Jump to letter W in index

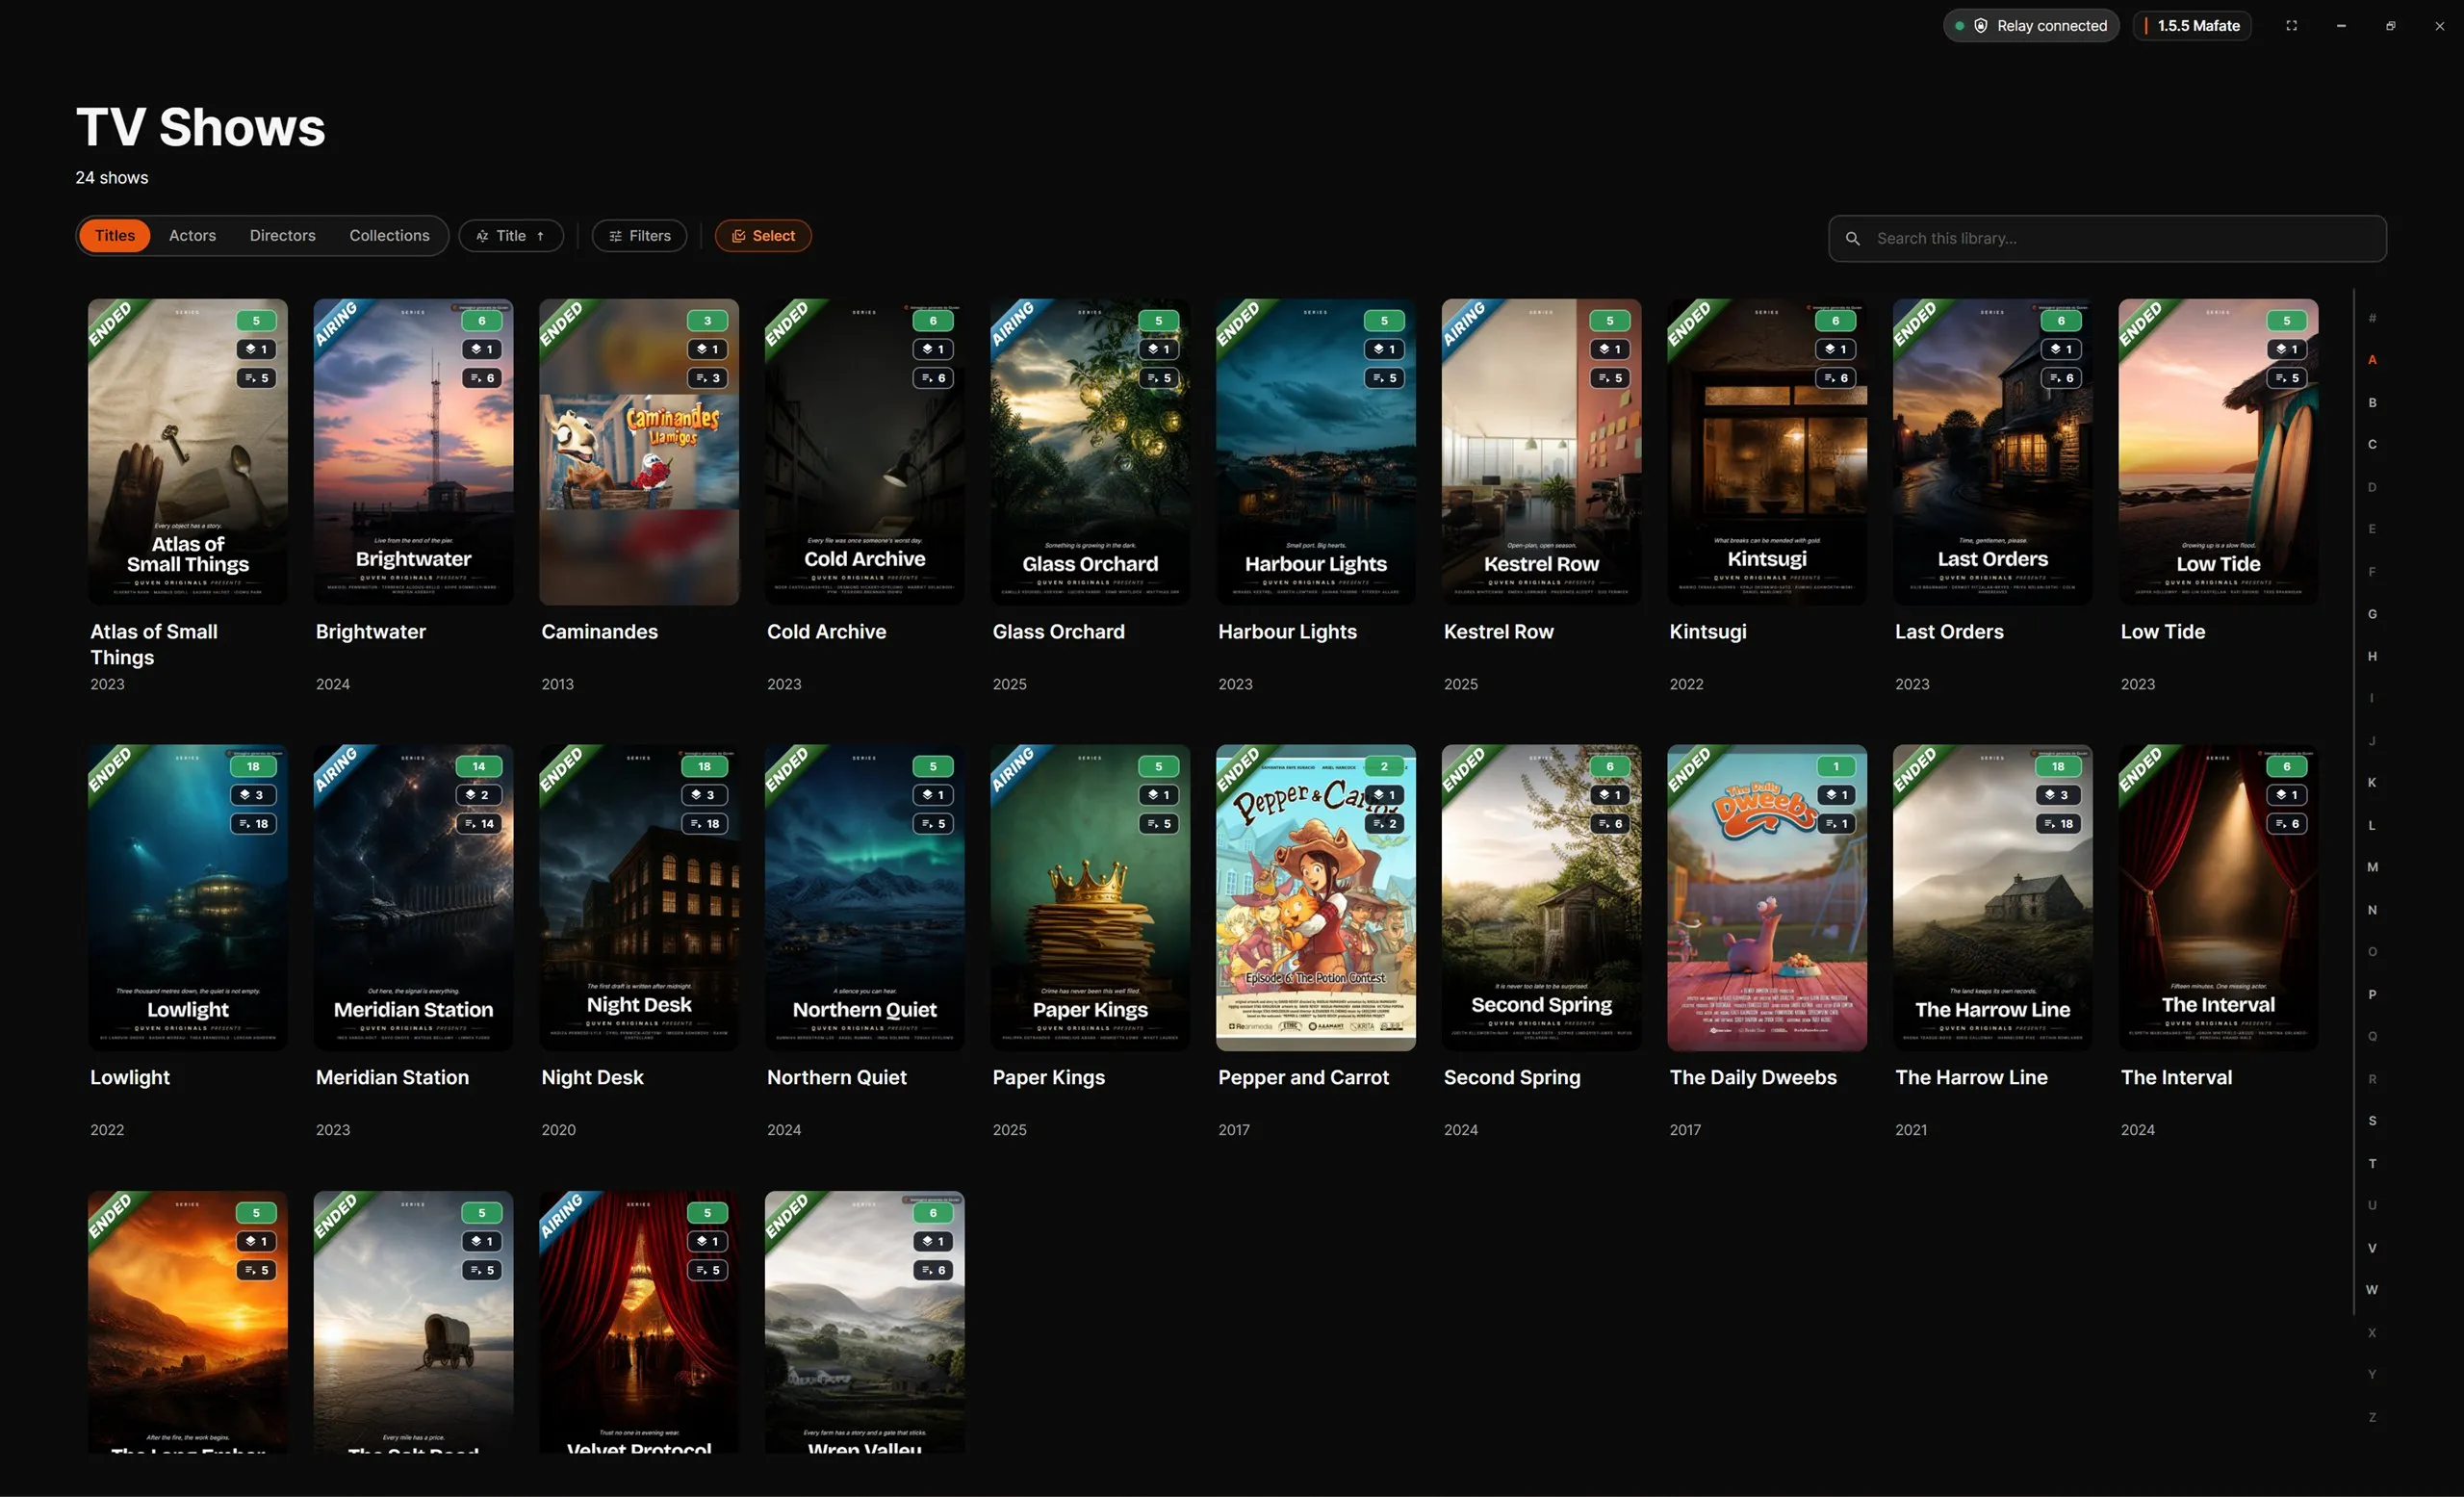click(x=2372, y=1290)
